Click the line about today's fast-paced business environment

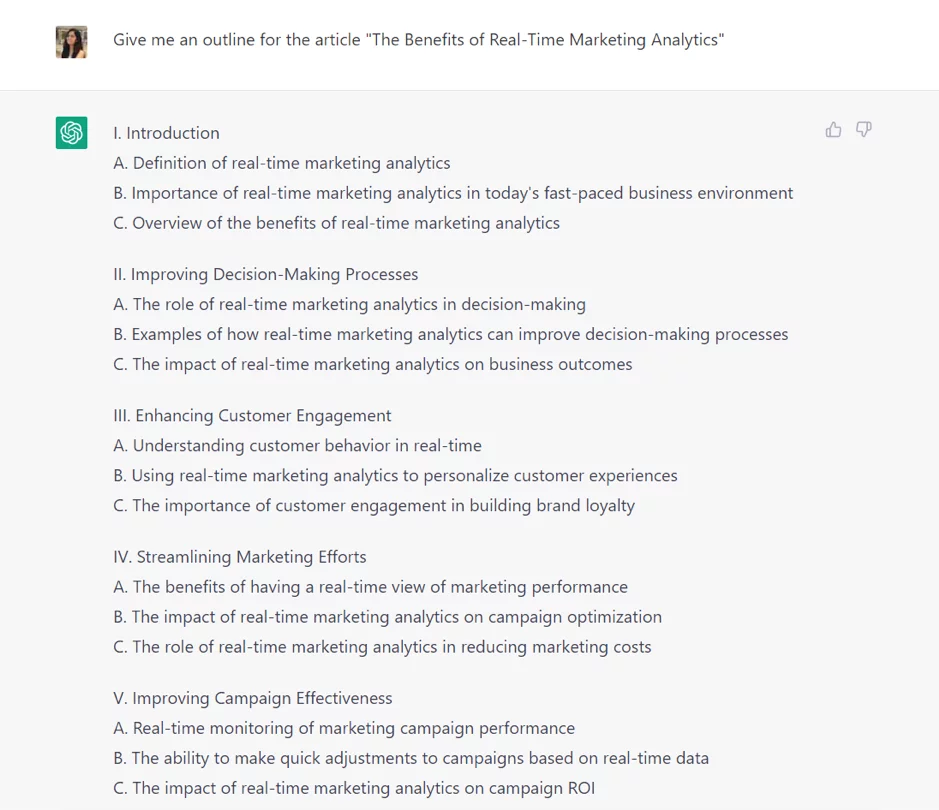point(453,193)
